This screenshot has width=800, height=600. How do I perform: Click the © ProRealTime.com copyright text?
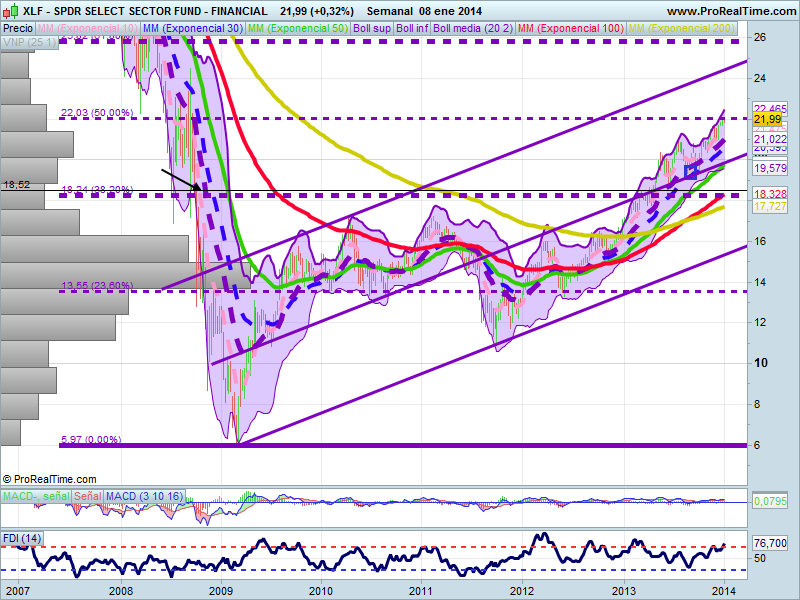(49, 479)
